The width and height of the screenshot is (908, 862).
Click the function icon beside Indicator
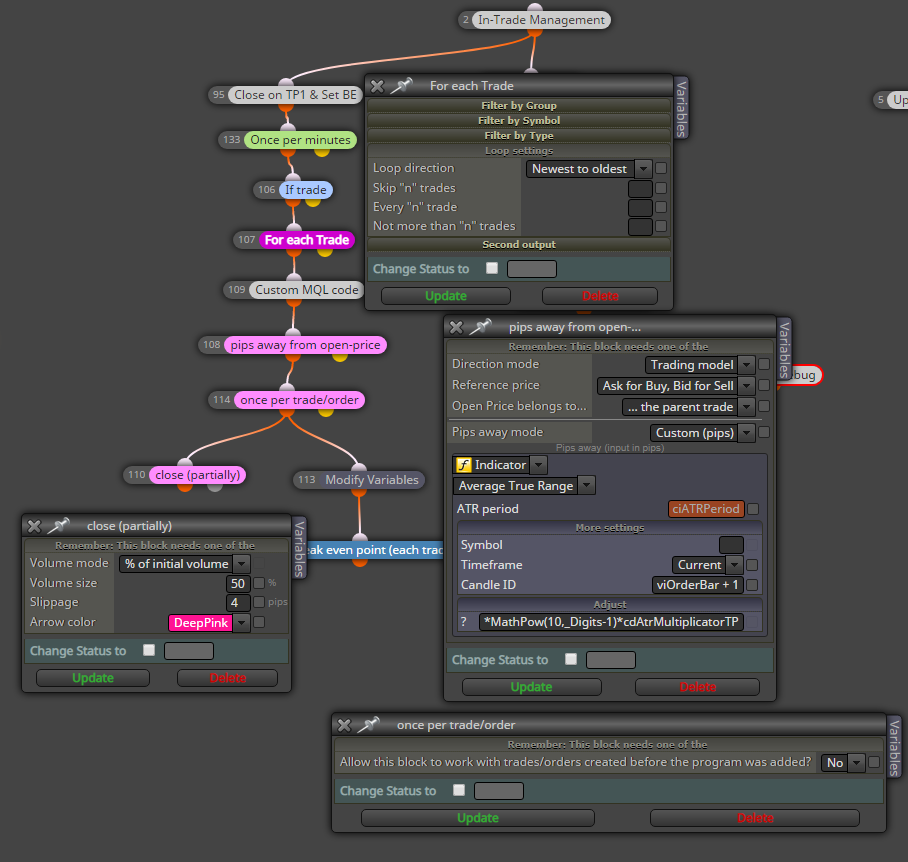464,465
